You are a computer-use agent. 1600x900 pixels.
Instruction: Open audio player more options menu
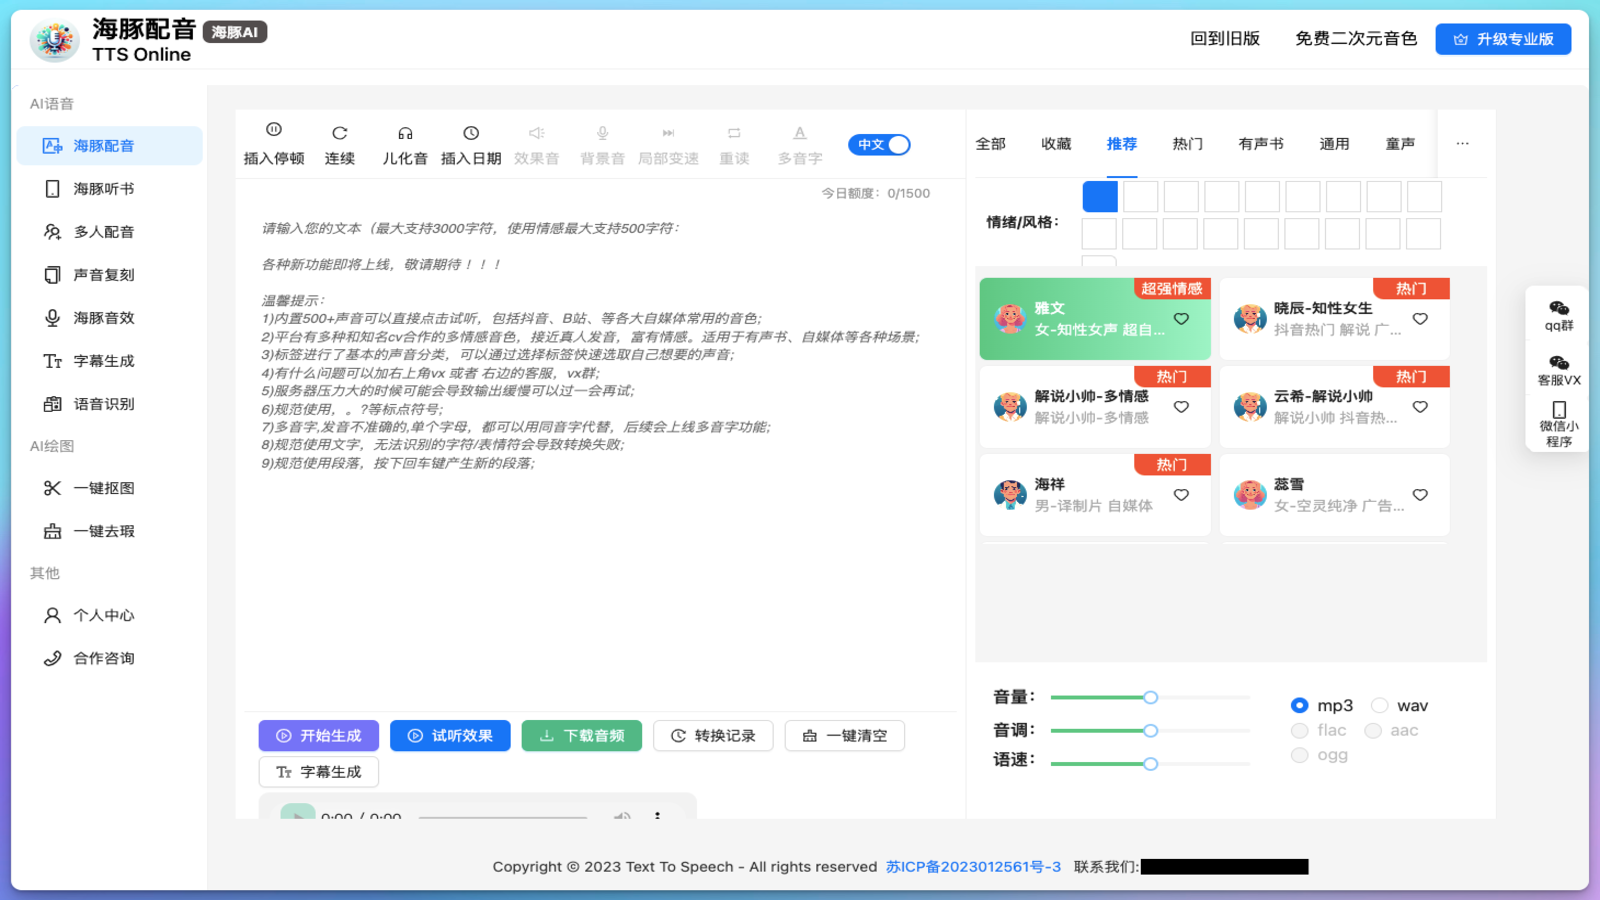tap(657, 815)
